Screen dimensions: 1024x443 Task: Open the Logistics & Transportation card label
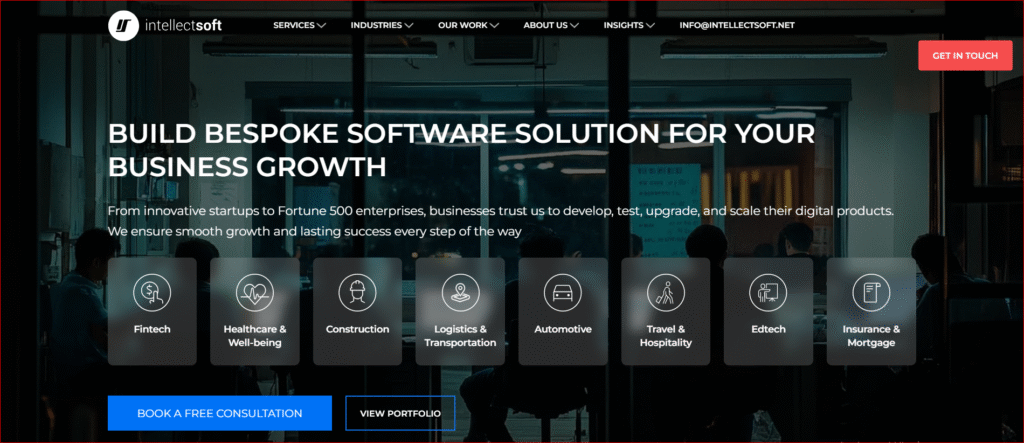click(x=460, y=336)
